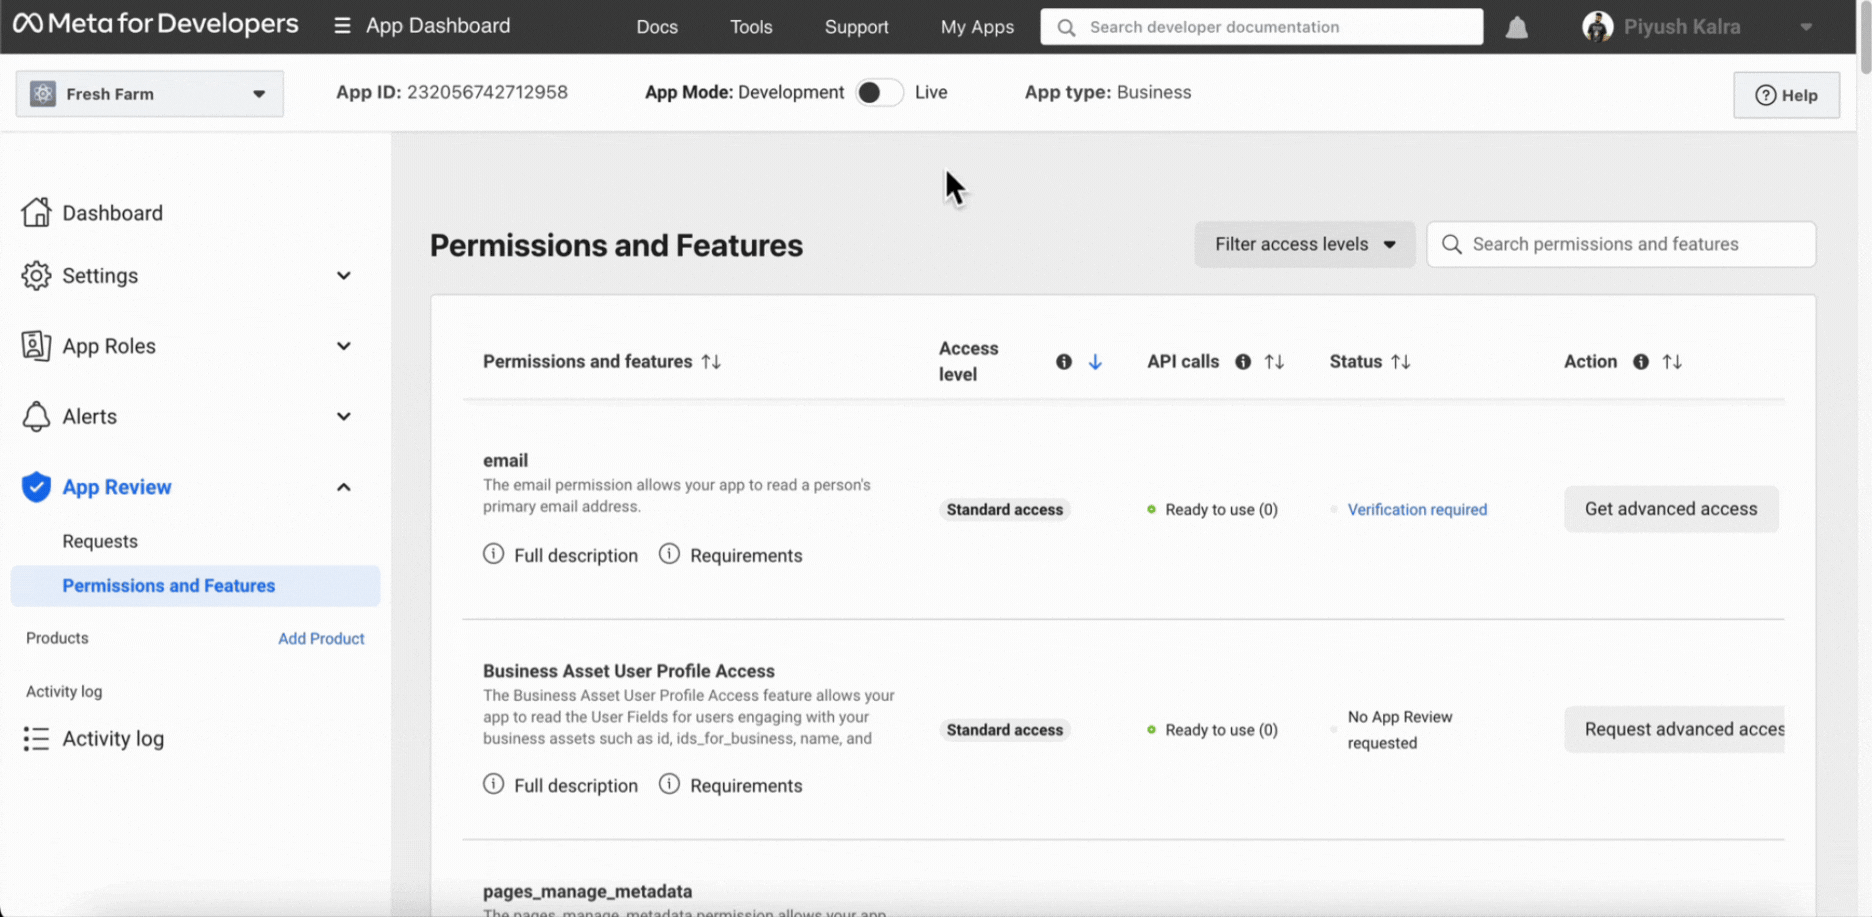Click the notifications bell icon

[1516, 27]
